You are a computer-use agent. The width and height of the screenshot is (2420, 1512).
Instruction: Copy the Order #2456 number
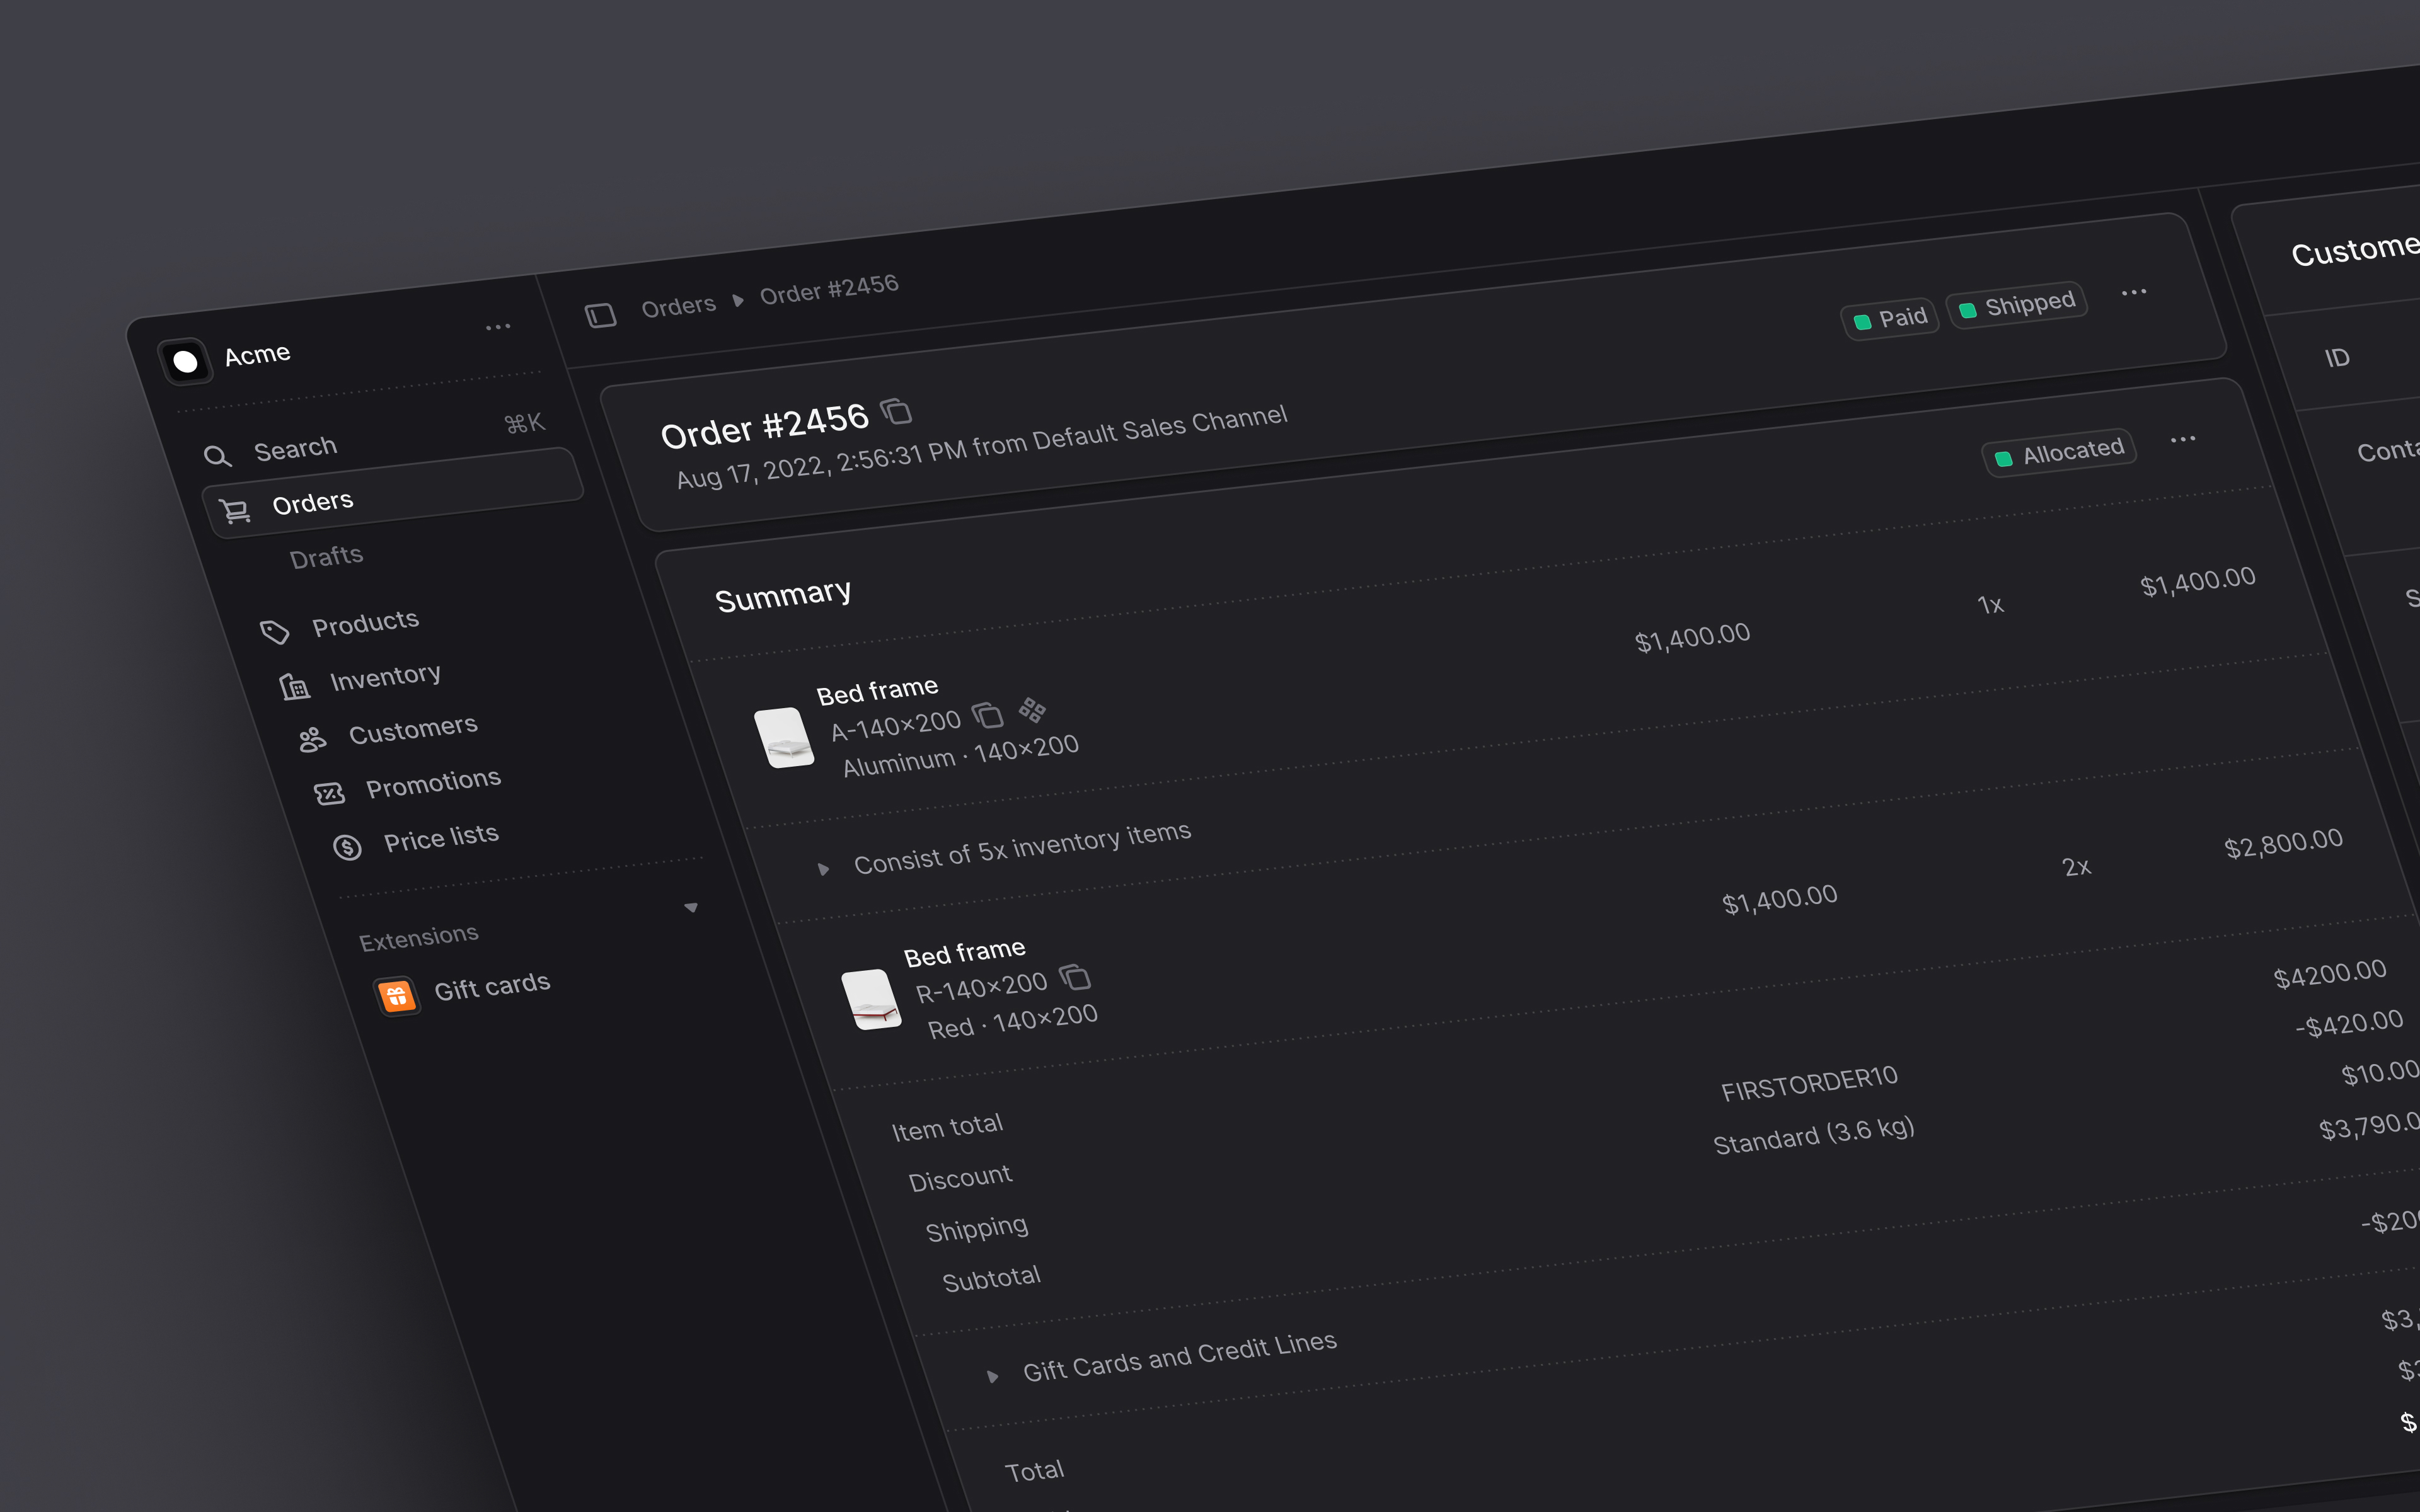click(x=896, y=411)
